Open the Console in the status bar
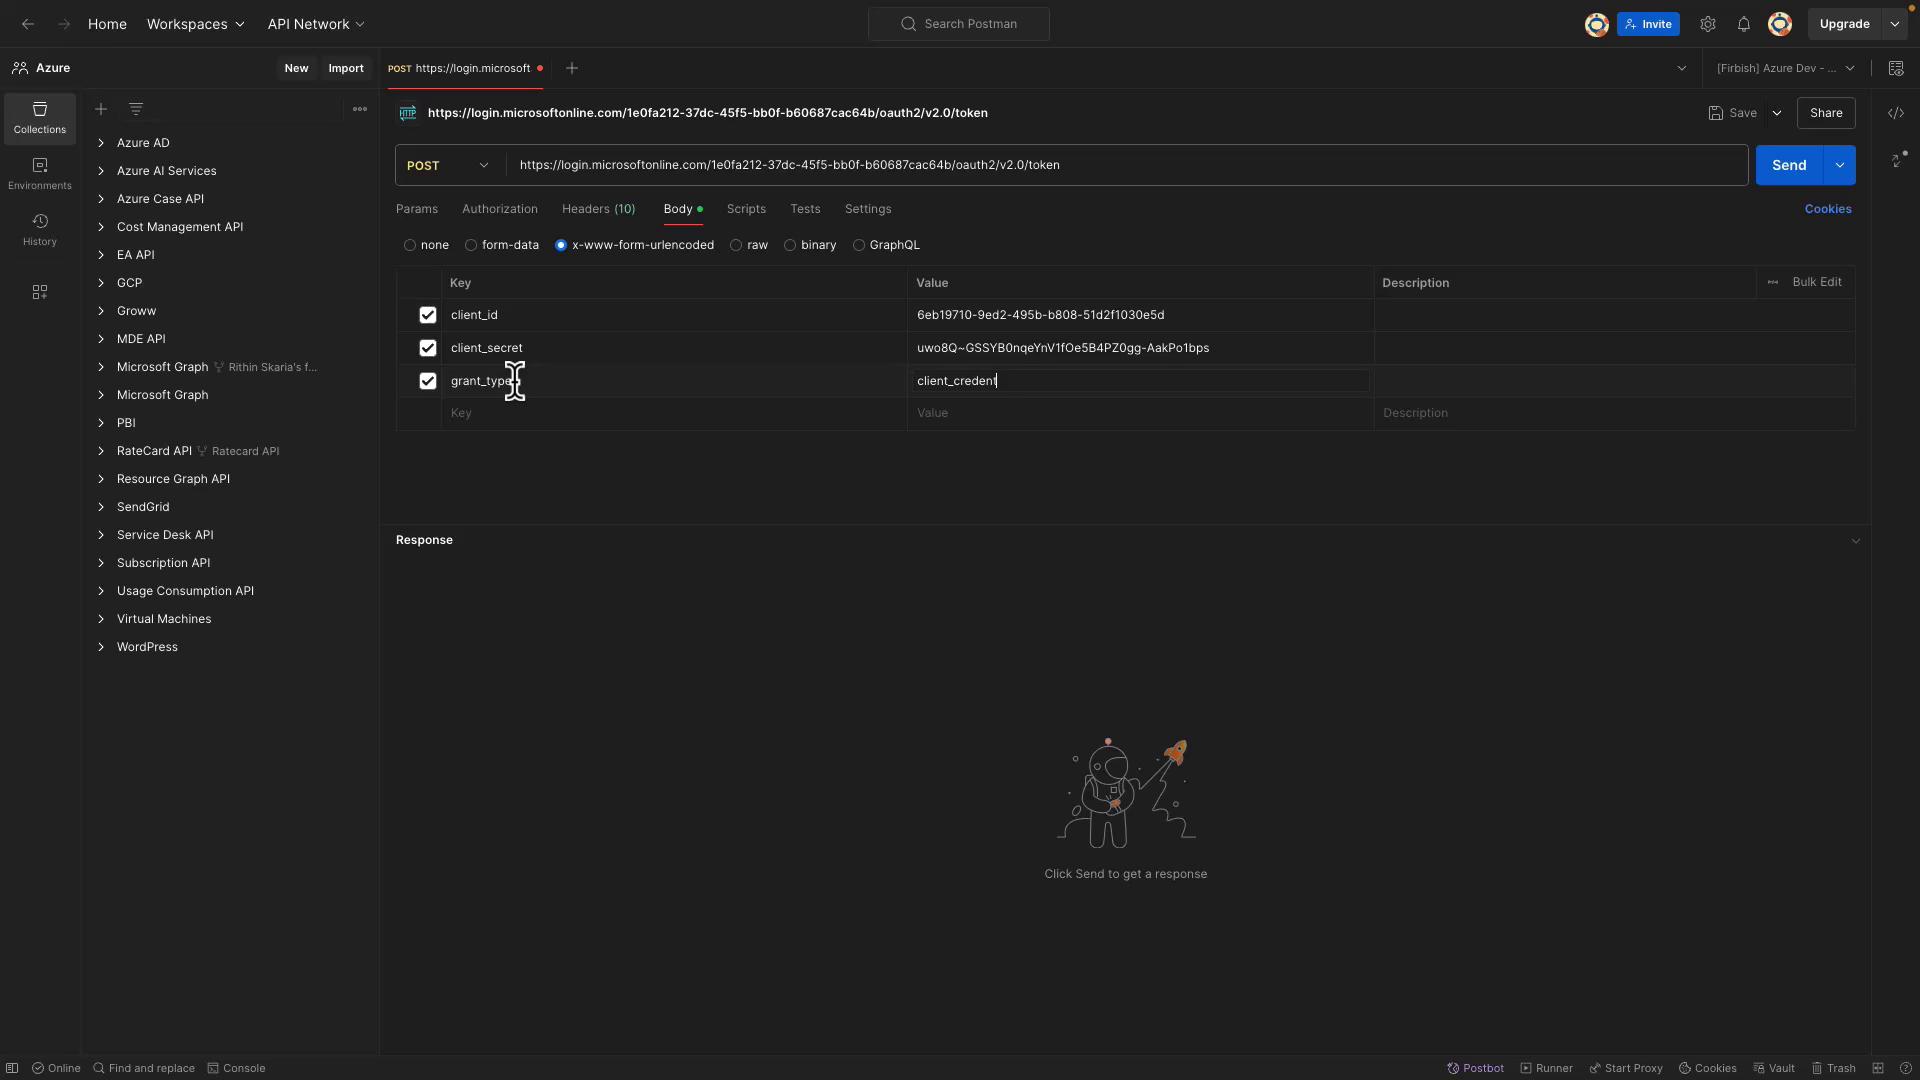Viewport: 1920px width, 1080px height. [236, 1068]
